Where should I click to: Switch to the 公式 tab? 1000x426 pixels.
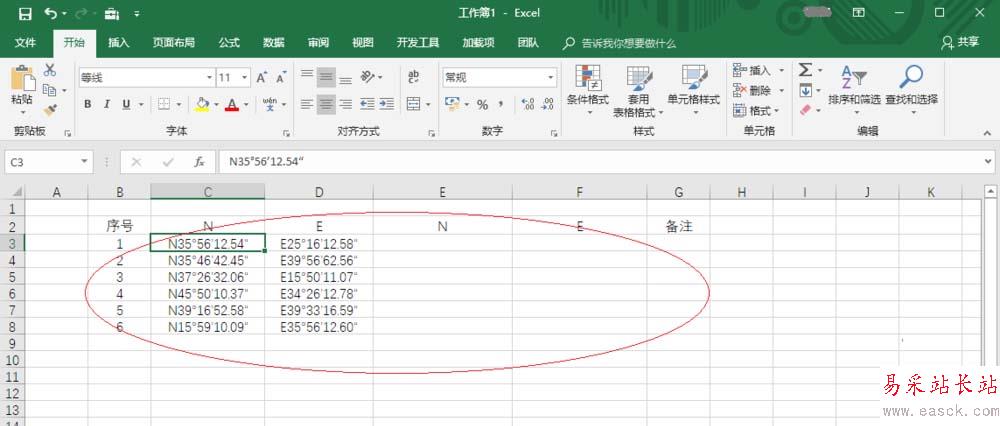coord(229,43)
